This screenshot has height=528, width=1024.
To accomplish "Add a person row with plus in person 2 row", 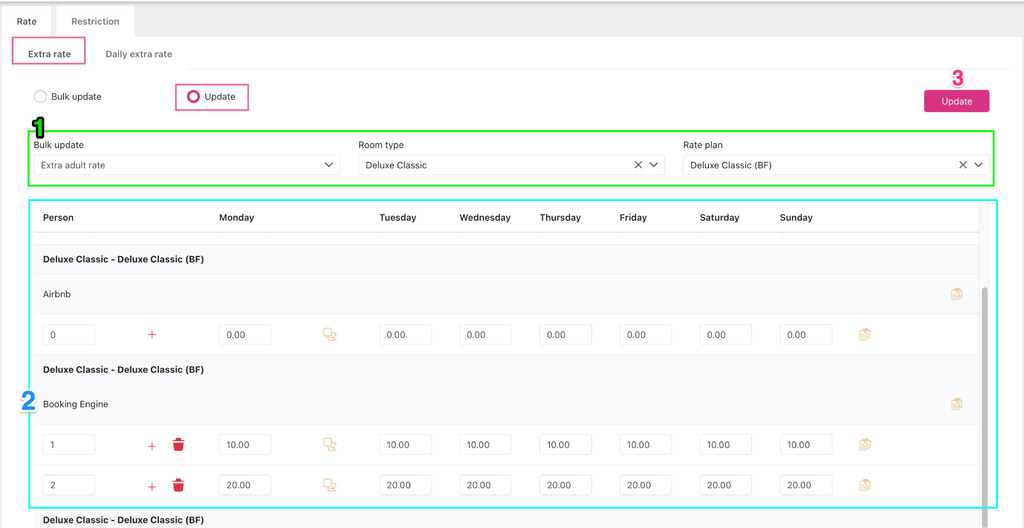I will (x=152, y=486).
